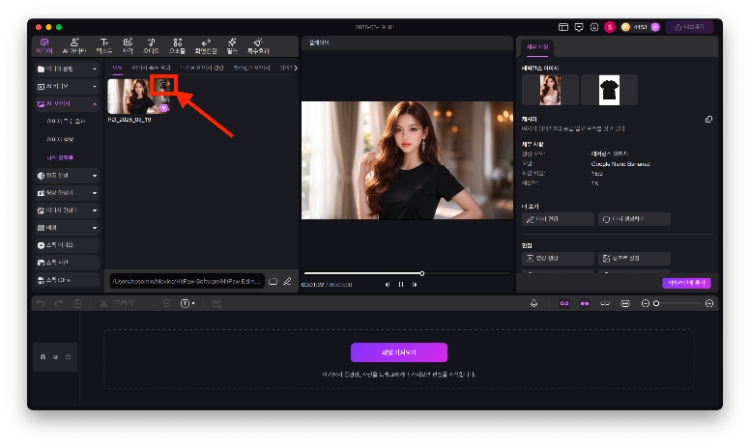Click the undo arrow in timeline toolbar
This screenshot has height=446, width=750.
[x=41, y=303]
